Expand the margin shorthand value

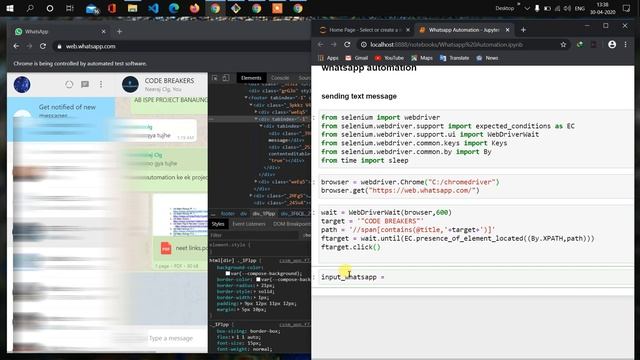pos(238,310)
